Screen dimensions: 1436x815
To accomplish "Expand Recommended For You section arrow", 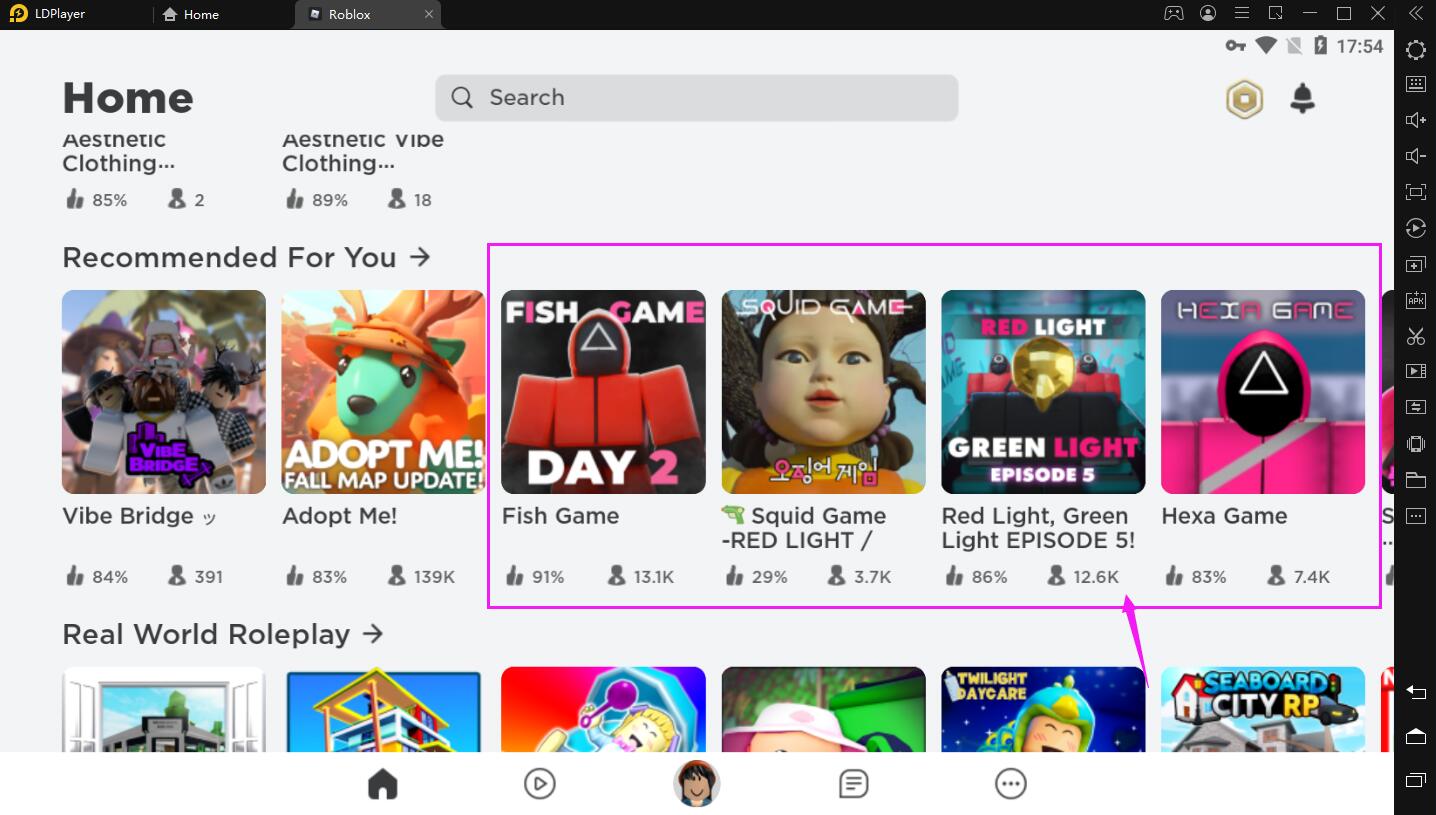I will [x=420, y=257].
